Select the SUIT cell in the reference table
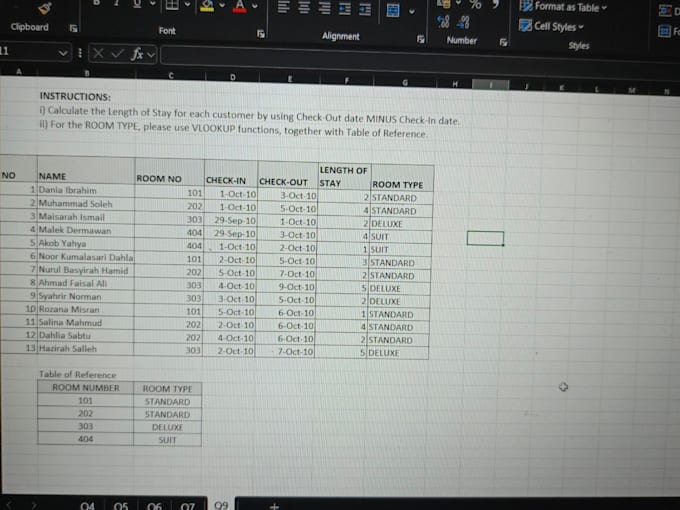This screenshot has width=680, height=510. 167,440
